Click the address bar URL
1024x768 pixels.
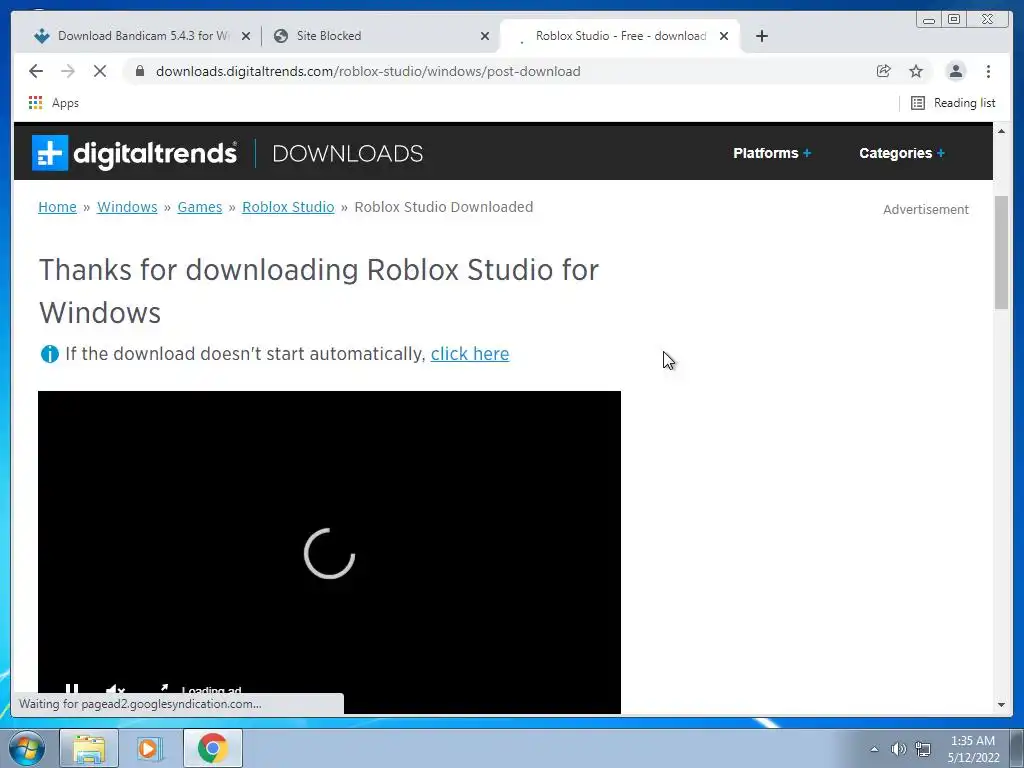(368, 71)
